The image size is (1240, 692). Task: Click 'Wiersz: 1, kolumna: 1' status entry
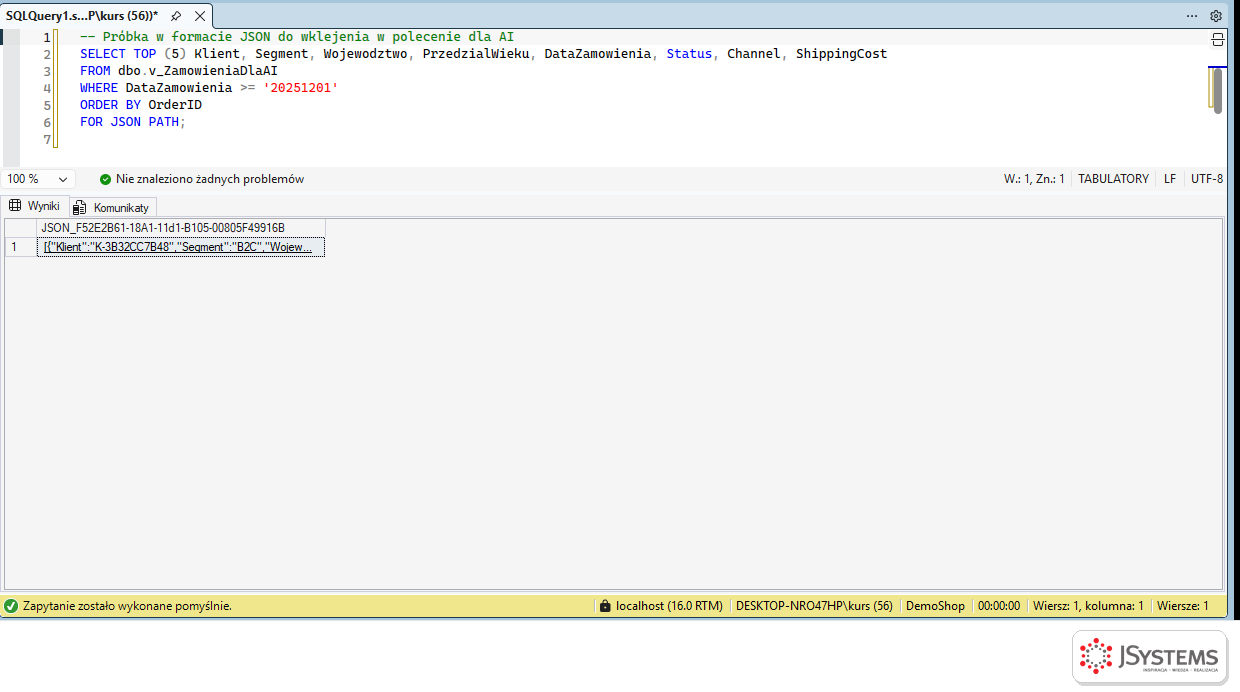coord(1088,606)
